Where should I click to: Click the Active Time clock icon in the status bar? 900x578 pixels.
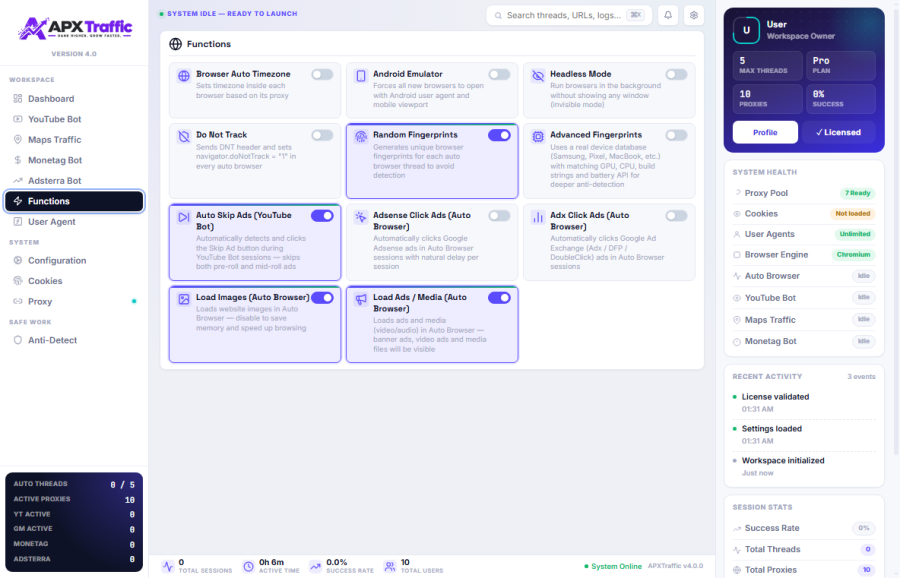(249, 567)
